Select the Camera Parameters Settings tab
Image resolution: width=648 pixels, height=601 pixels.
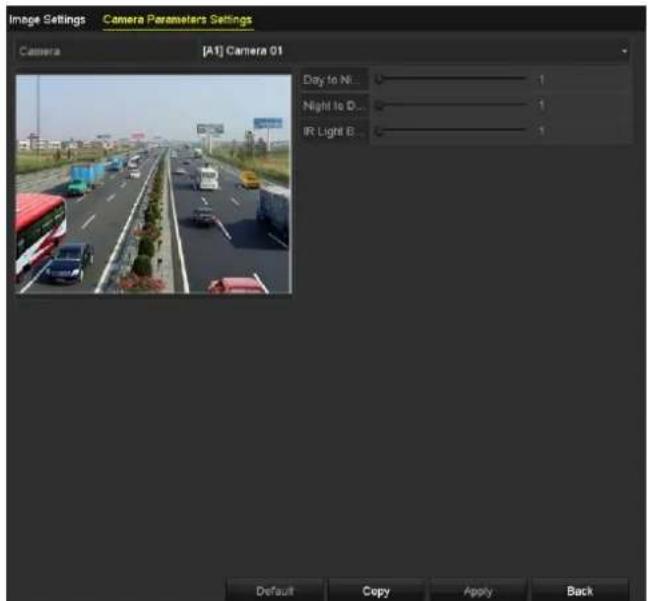click(x=177, y=19)
